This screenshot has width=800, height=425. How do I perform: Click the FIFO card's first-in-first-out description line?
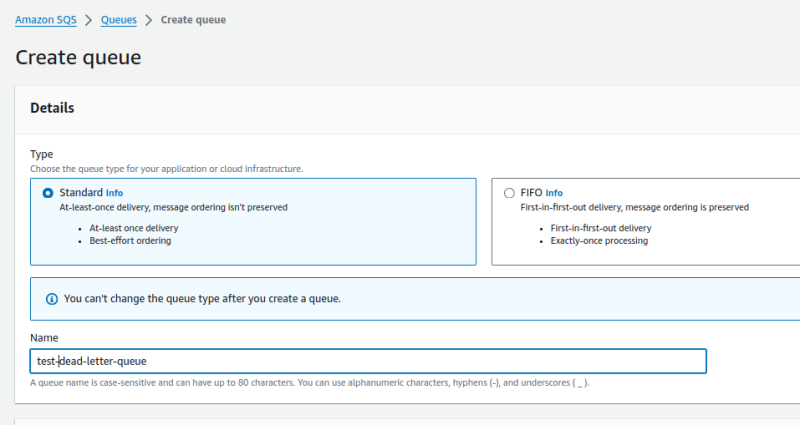click(x=634, y=207)
